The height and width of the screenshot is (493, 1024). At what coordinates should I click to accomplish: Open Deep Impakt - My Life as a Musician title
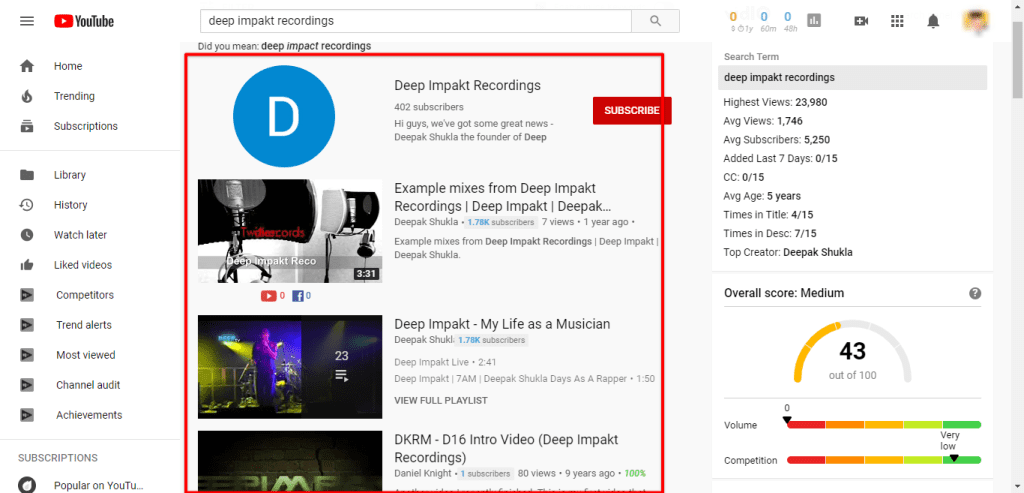pos(502,324)
